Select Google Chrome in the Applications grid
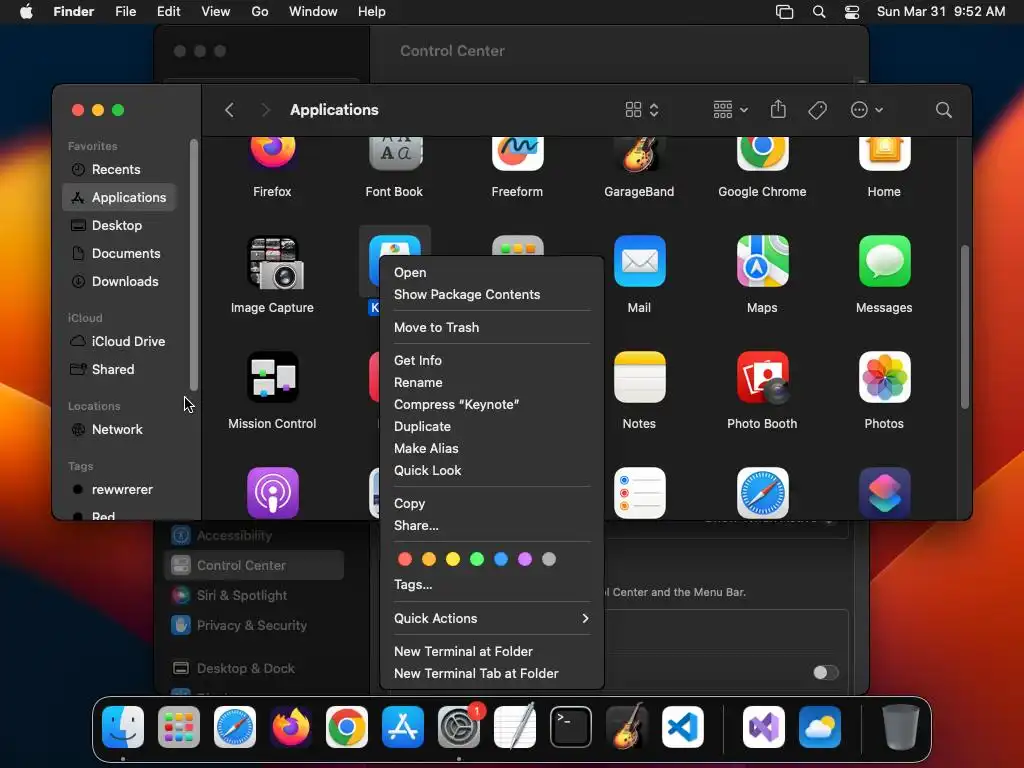 (x=762, y=153)
